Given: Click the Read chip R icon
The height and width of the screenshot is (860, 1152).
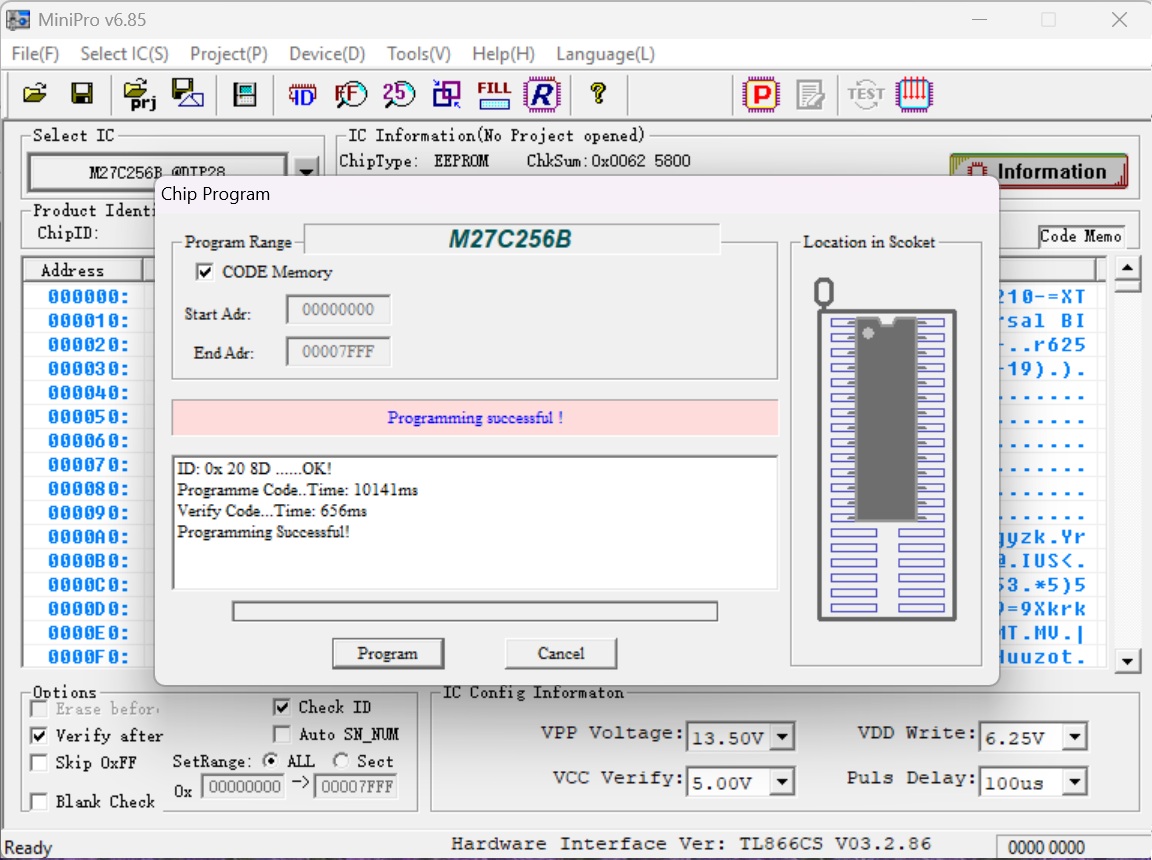Looking at the screenshot, I should pos(541,94).
